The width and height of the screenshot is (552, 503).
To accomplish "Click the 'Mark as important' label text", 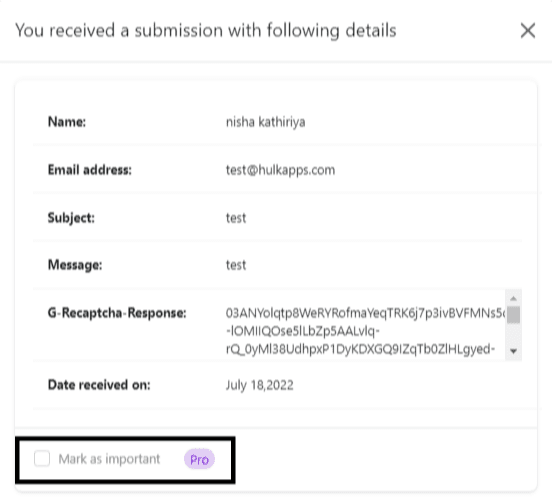I will [109, 459].
